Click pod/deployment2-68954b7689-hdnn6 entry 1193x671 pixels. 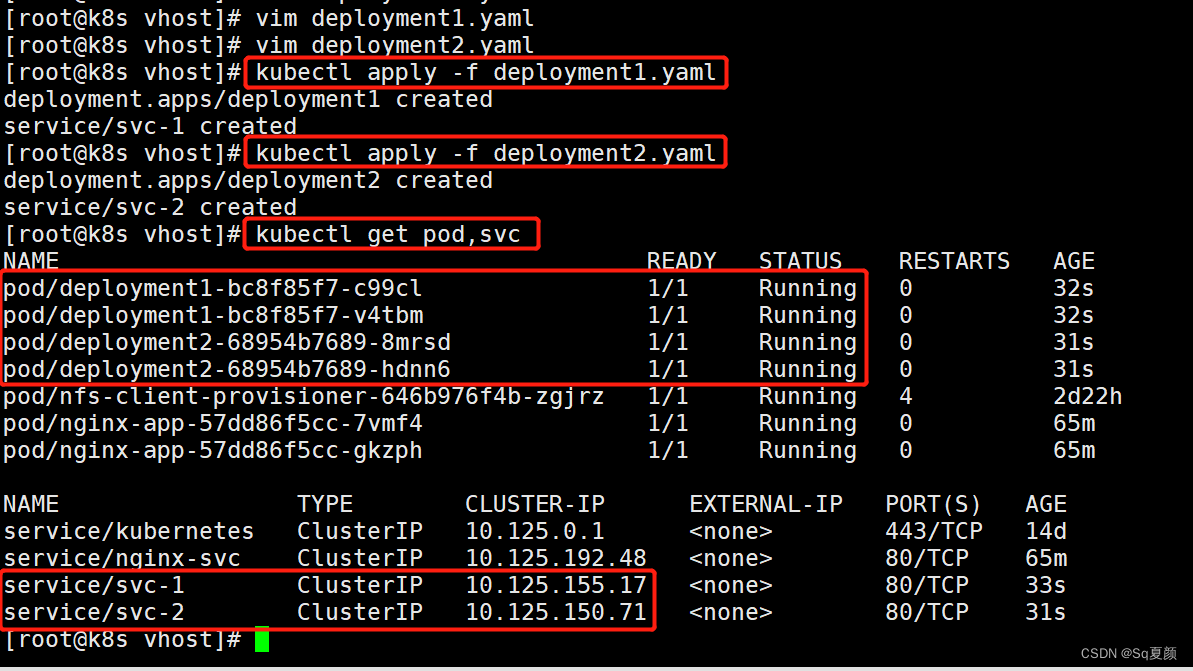click(x=226, y=370)
